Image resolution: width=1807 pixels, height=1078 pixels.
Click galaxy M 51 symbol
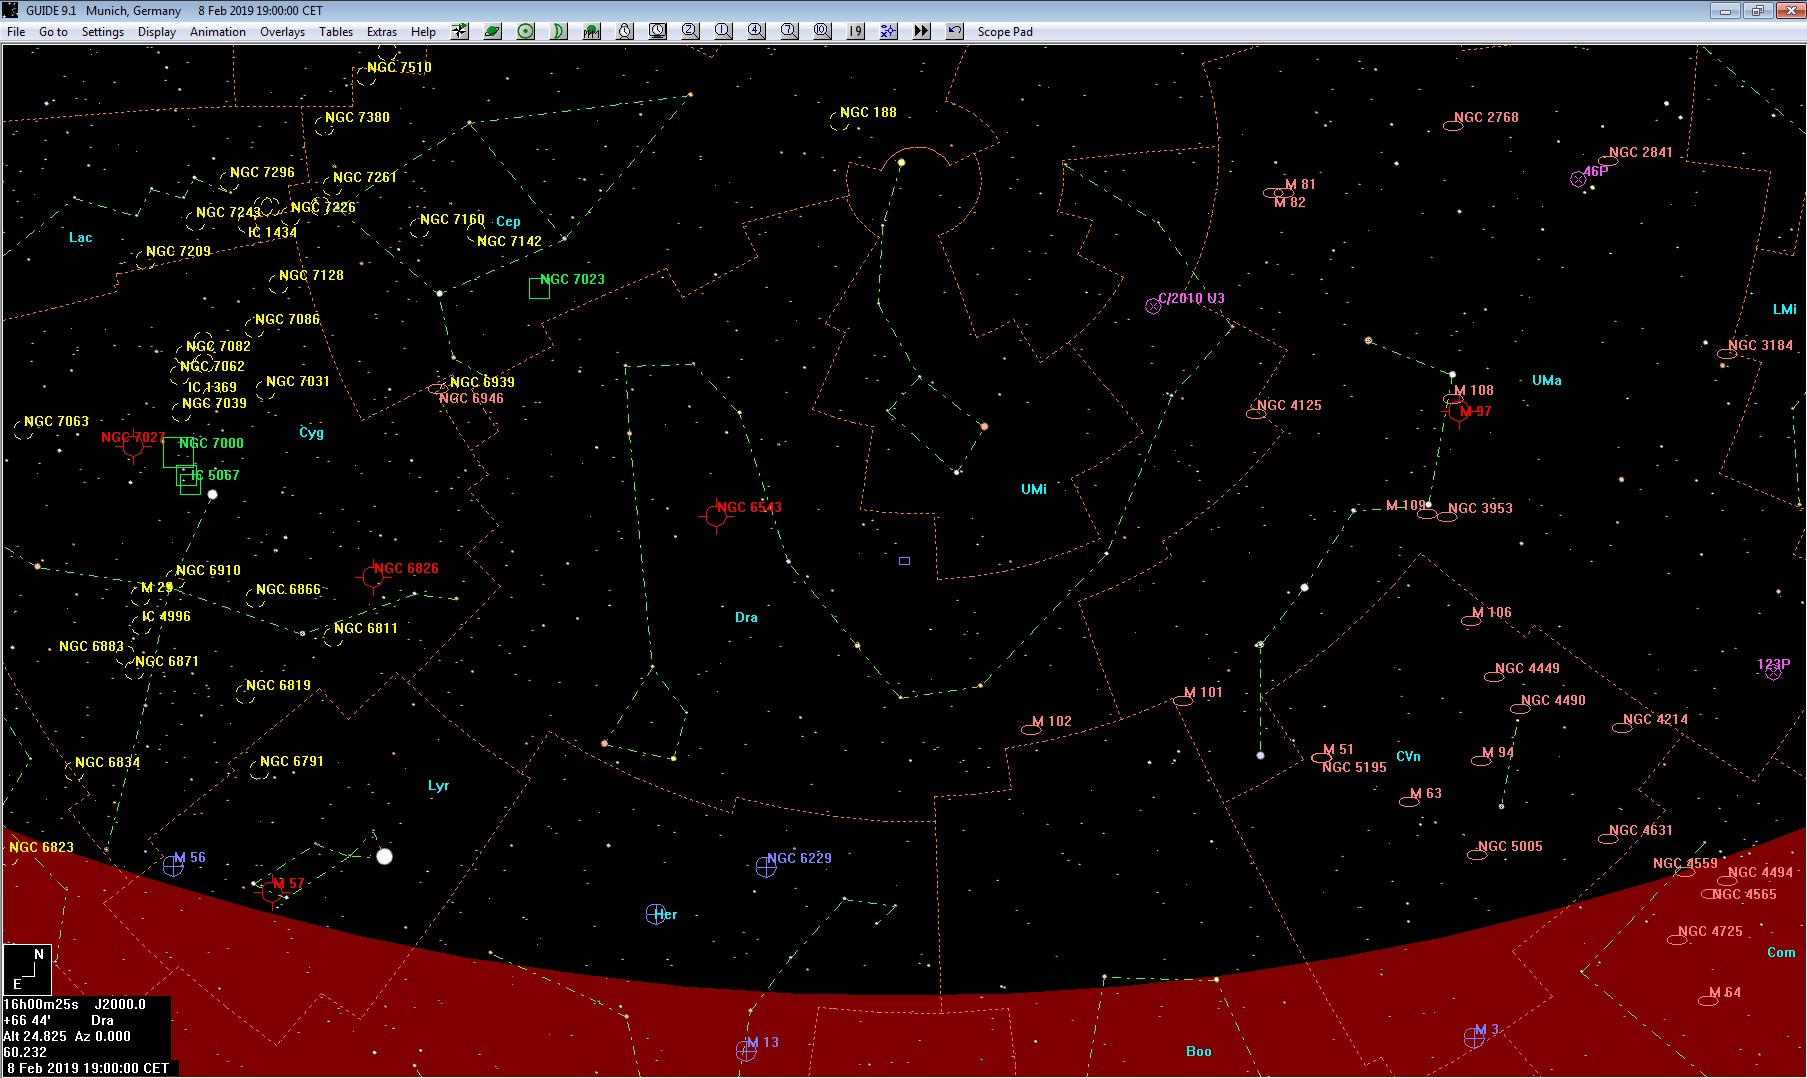pos(1321,758)
